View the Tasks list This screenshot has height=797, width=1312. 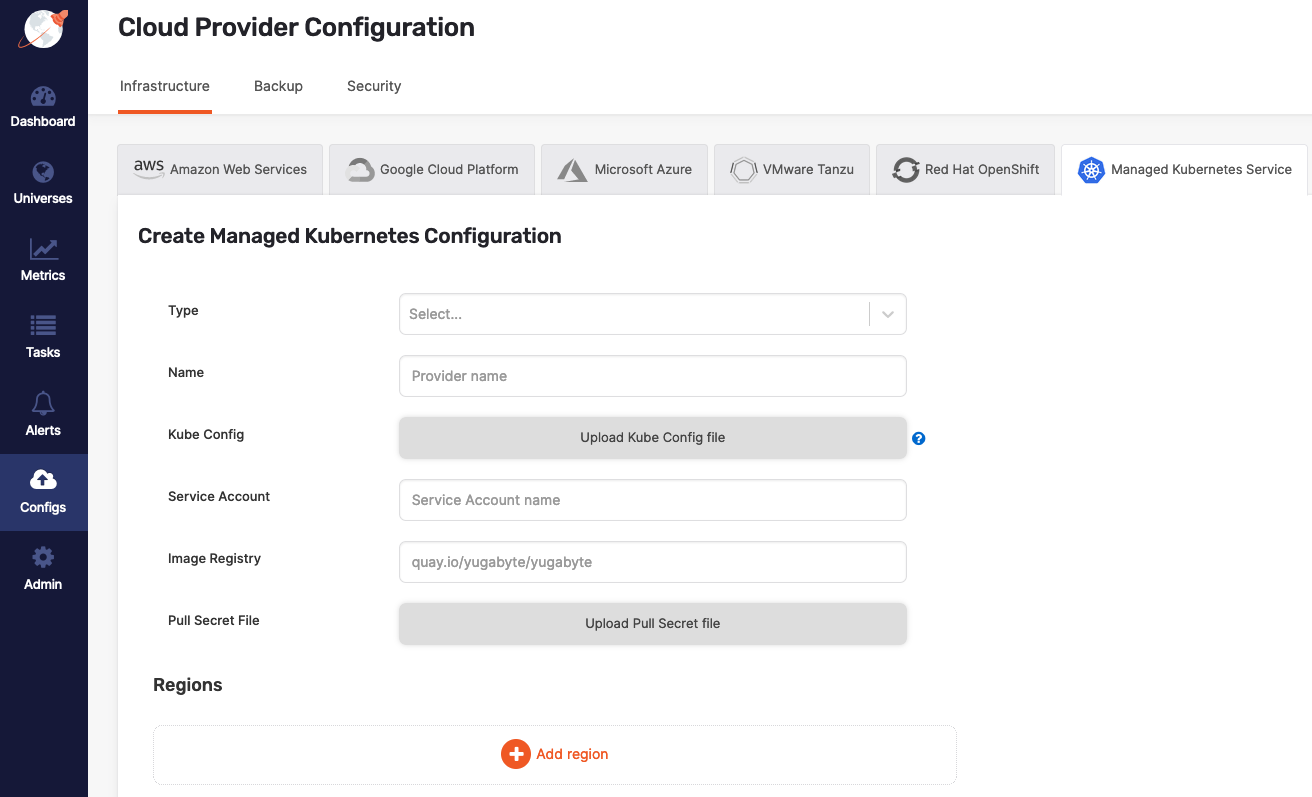(x=43, y=336)
